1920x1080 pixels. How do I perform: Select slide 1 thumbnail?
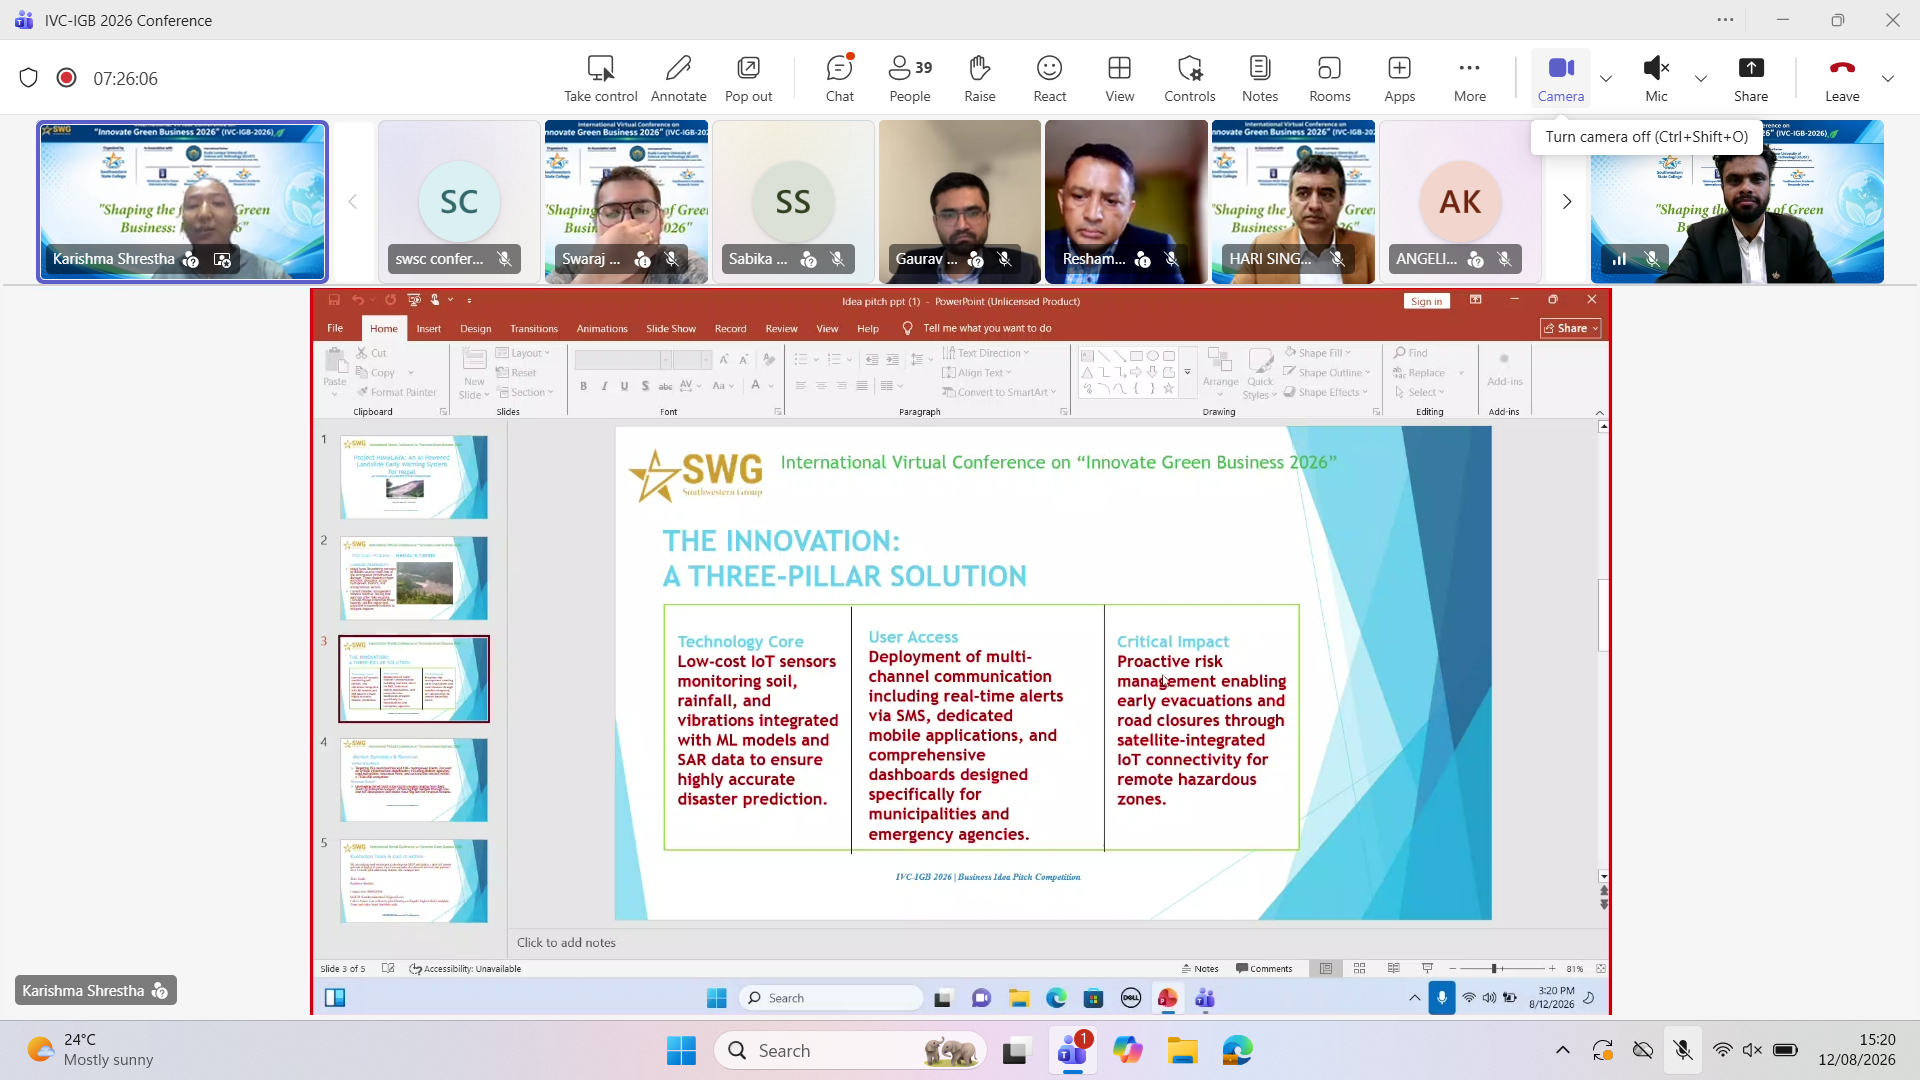[414, 477]
